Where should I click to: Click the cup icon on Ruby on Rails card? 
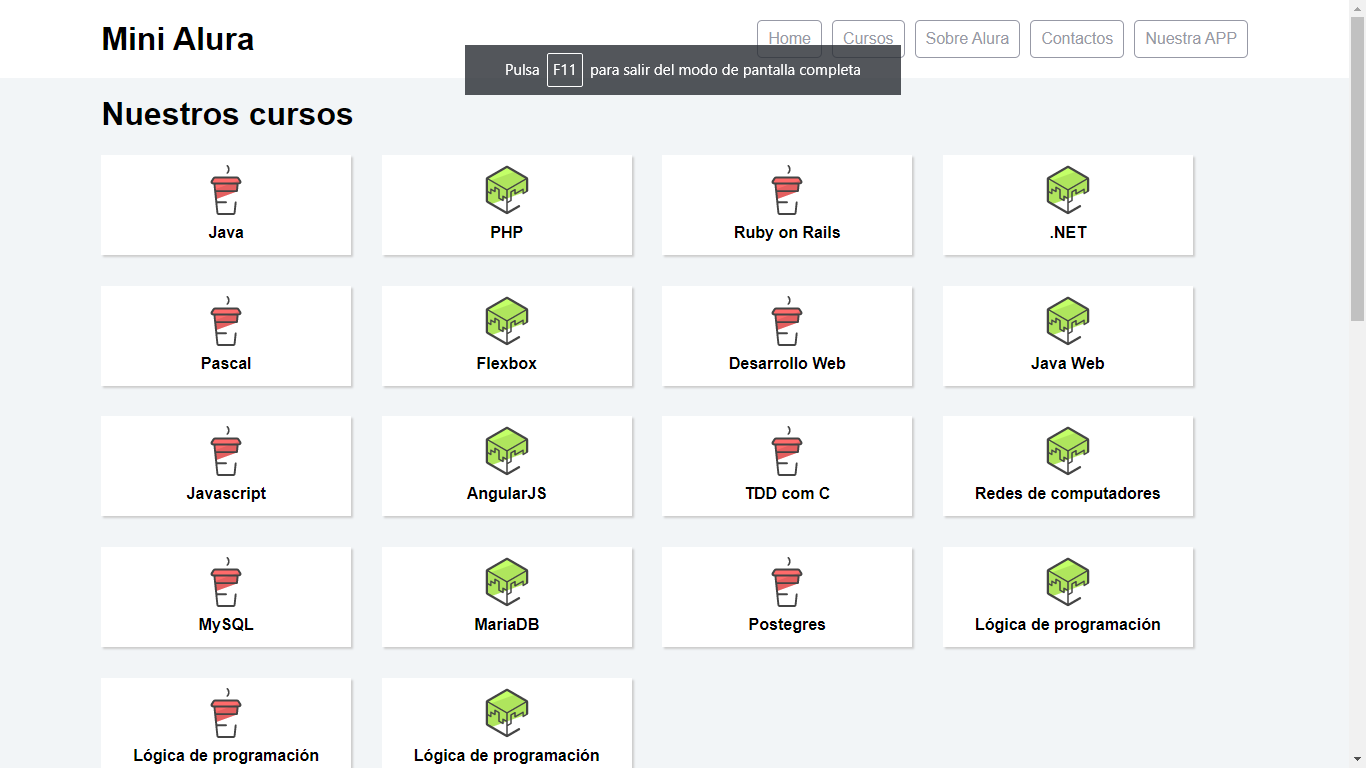pos(787,190)
